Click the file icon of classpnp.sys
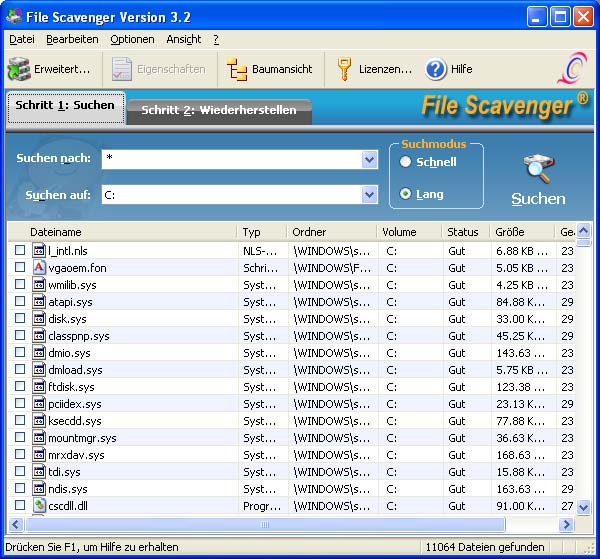Image resolution: width=600 pixels, height=559 pixels. (39, 336)
